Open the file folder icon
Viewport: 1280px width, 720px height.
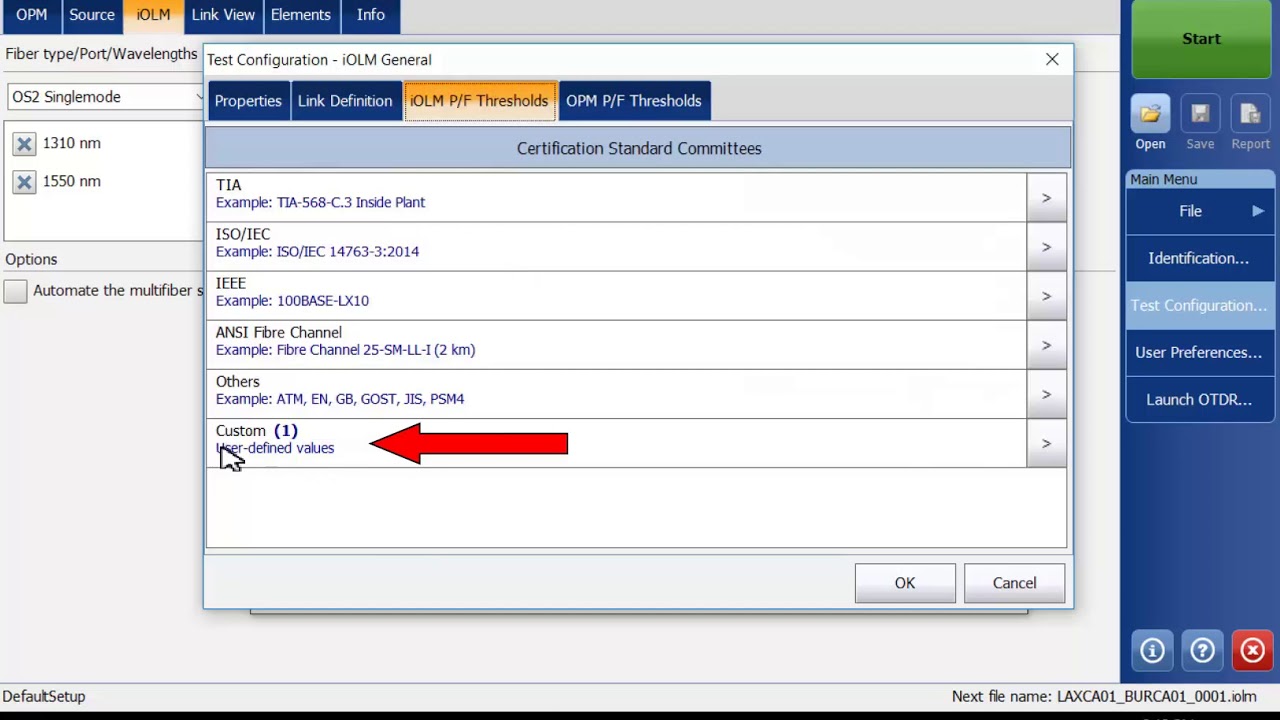click(x=1150, y=115)
